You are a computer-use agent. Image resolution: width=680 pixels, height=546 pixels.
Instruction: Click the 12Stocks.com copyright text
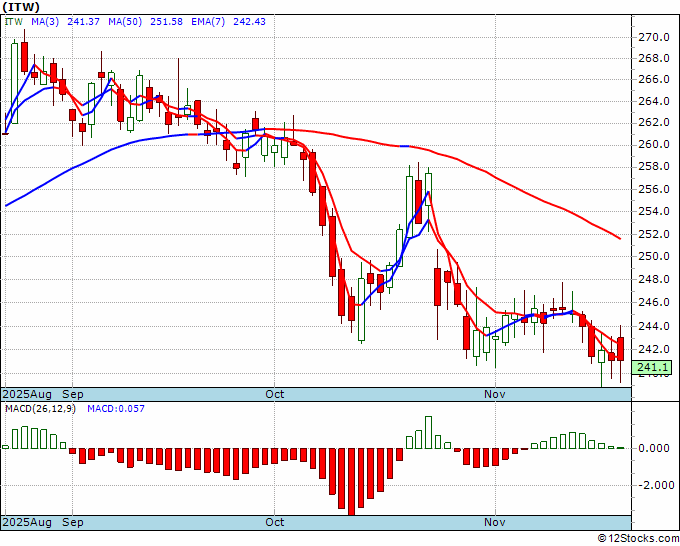[x=638, y=539]
